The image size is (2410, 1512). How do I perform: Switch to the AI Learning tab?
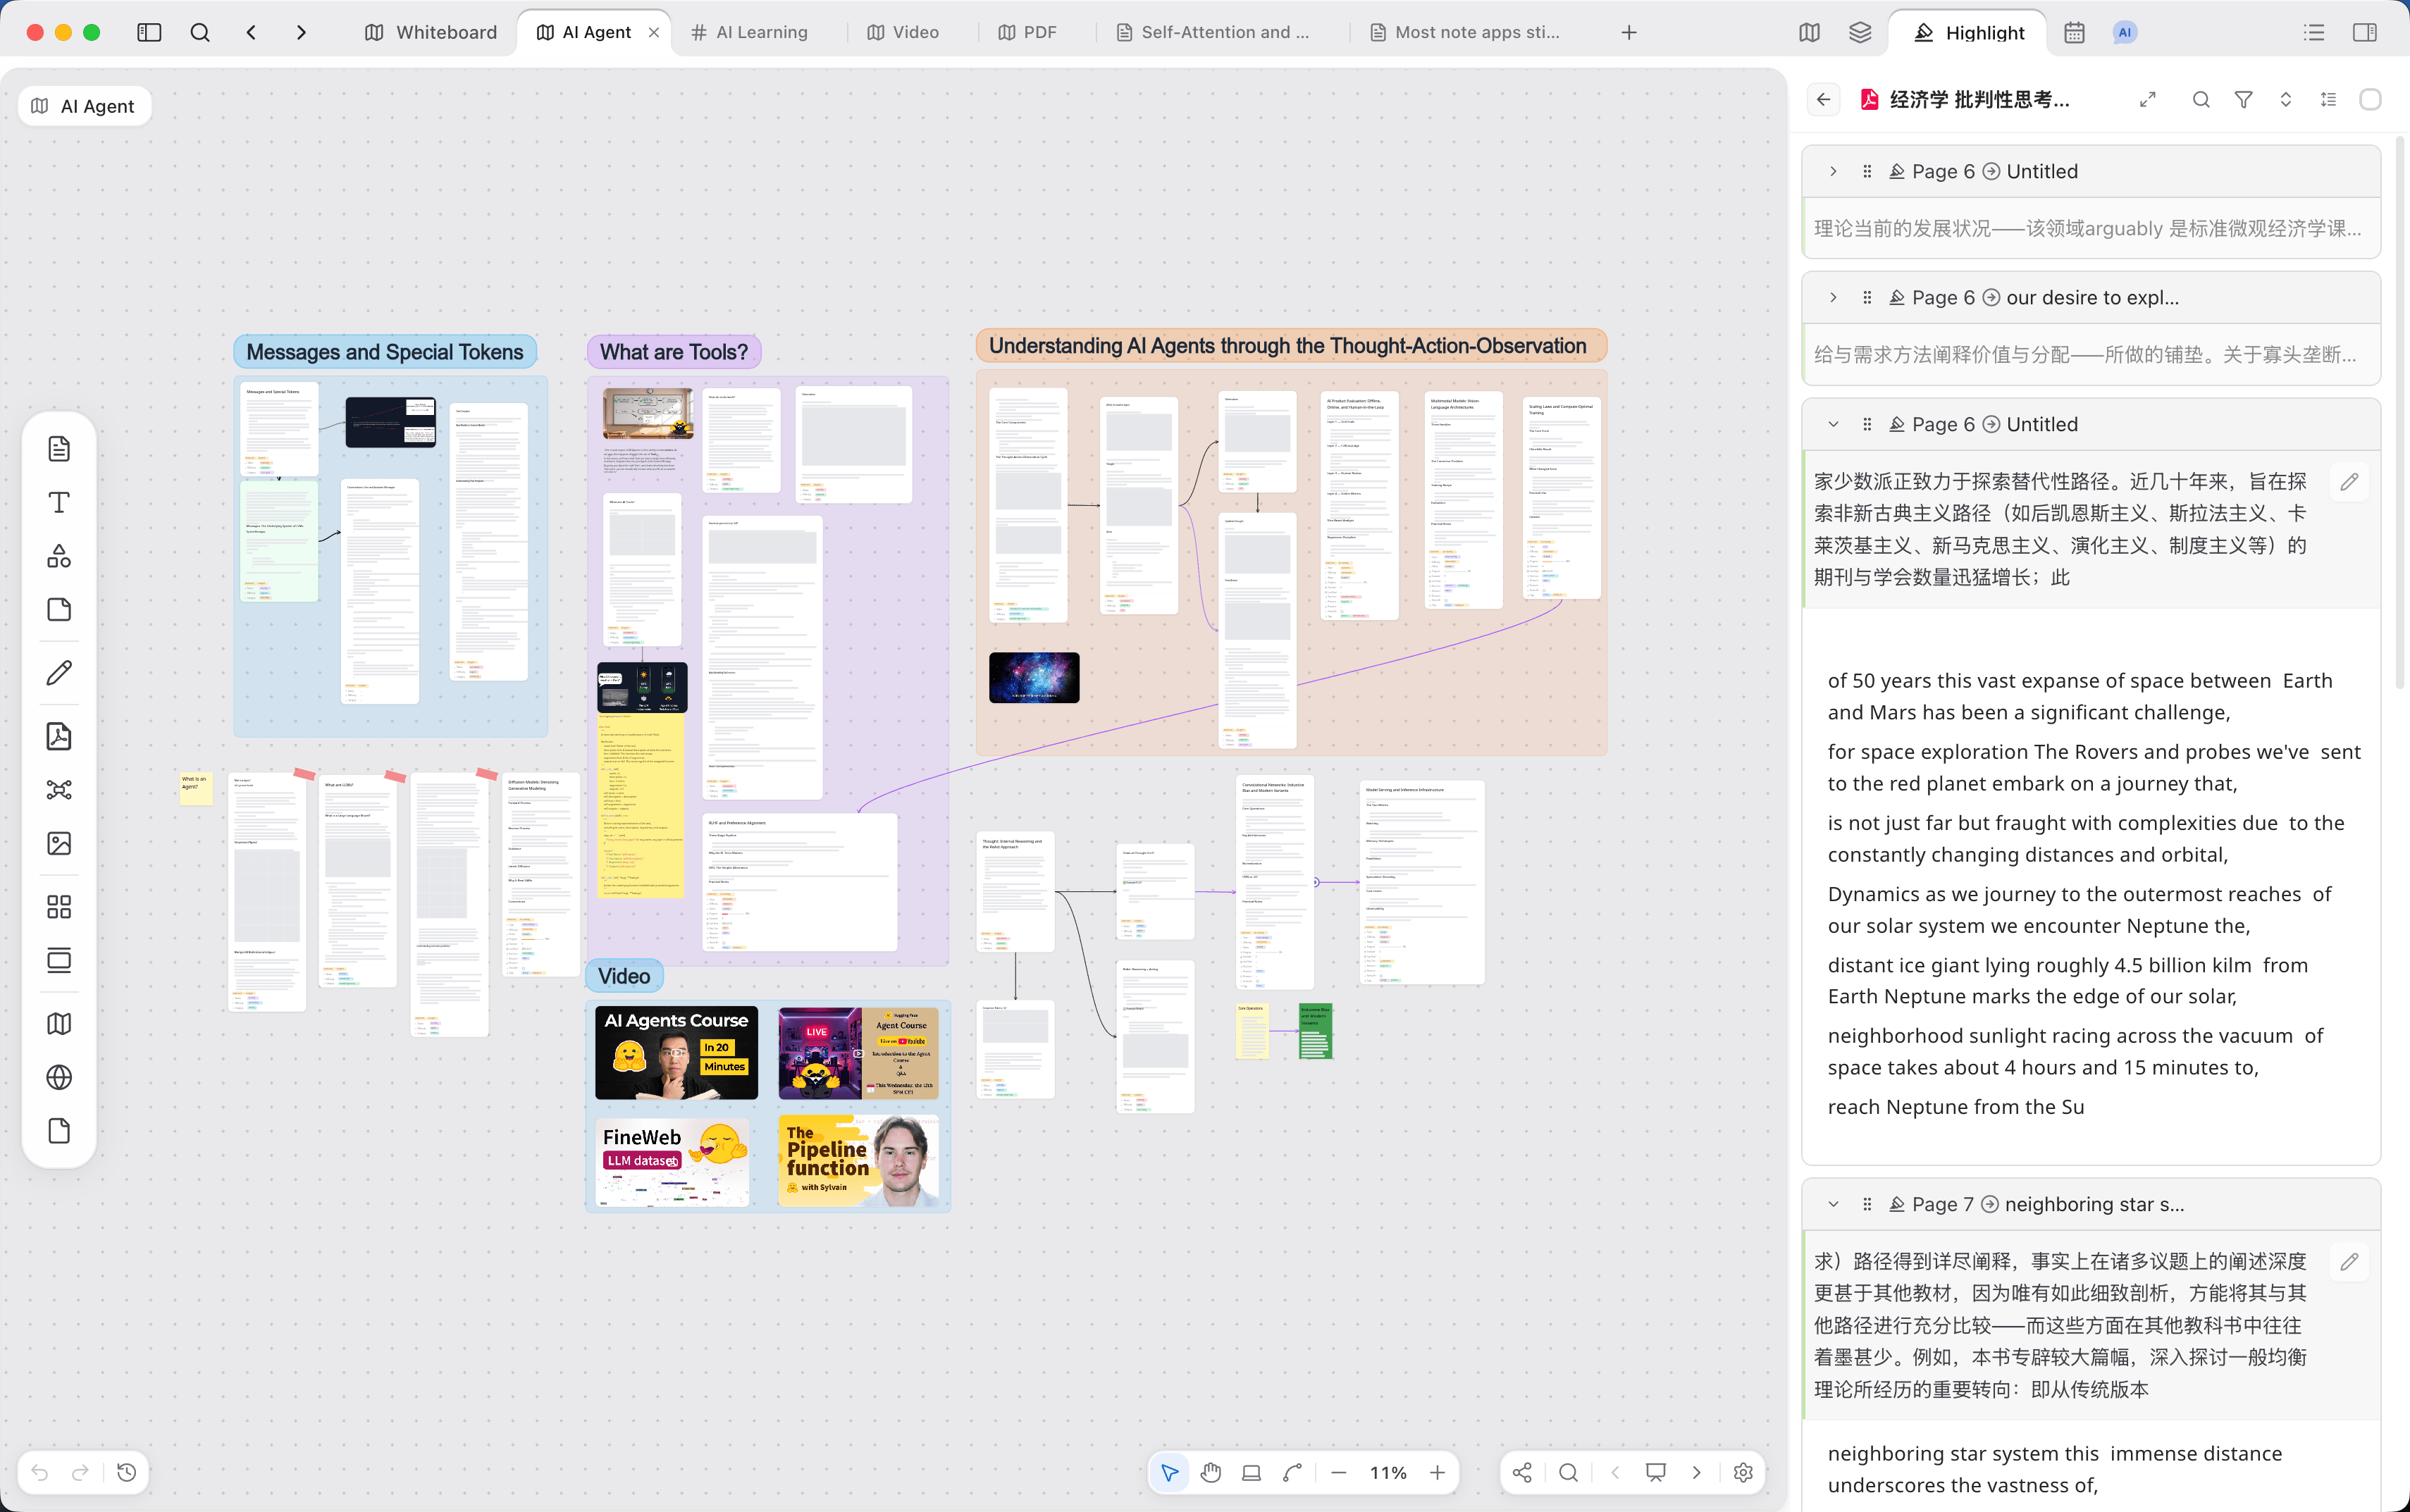(749, 32)
